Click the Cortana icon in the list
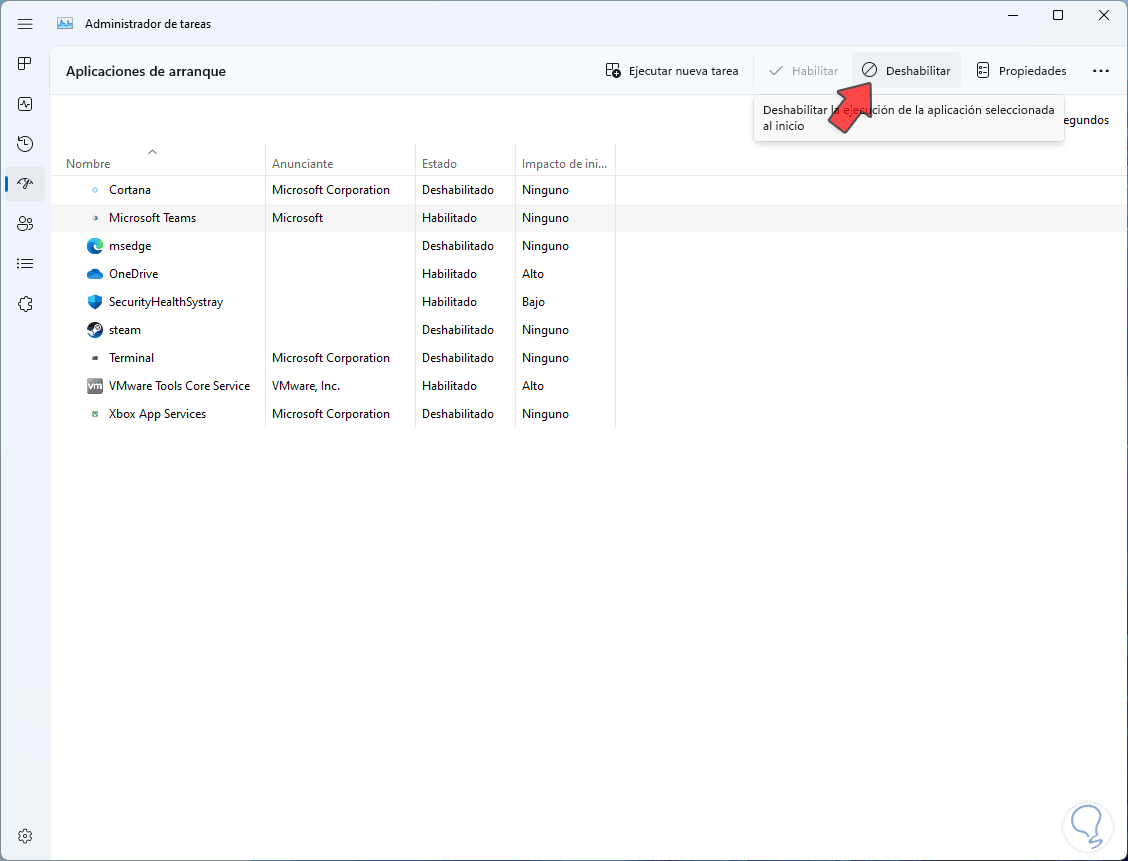 (95, 190)
